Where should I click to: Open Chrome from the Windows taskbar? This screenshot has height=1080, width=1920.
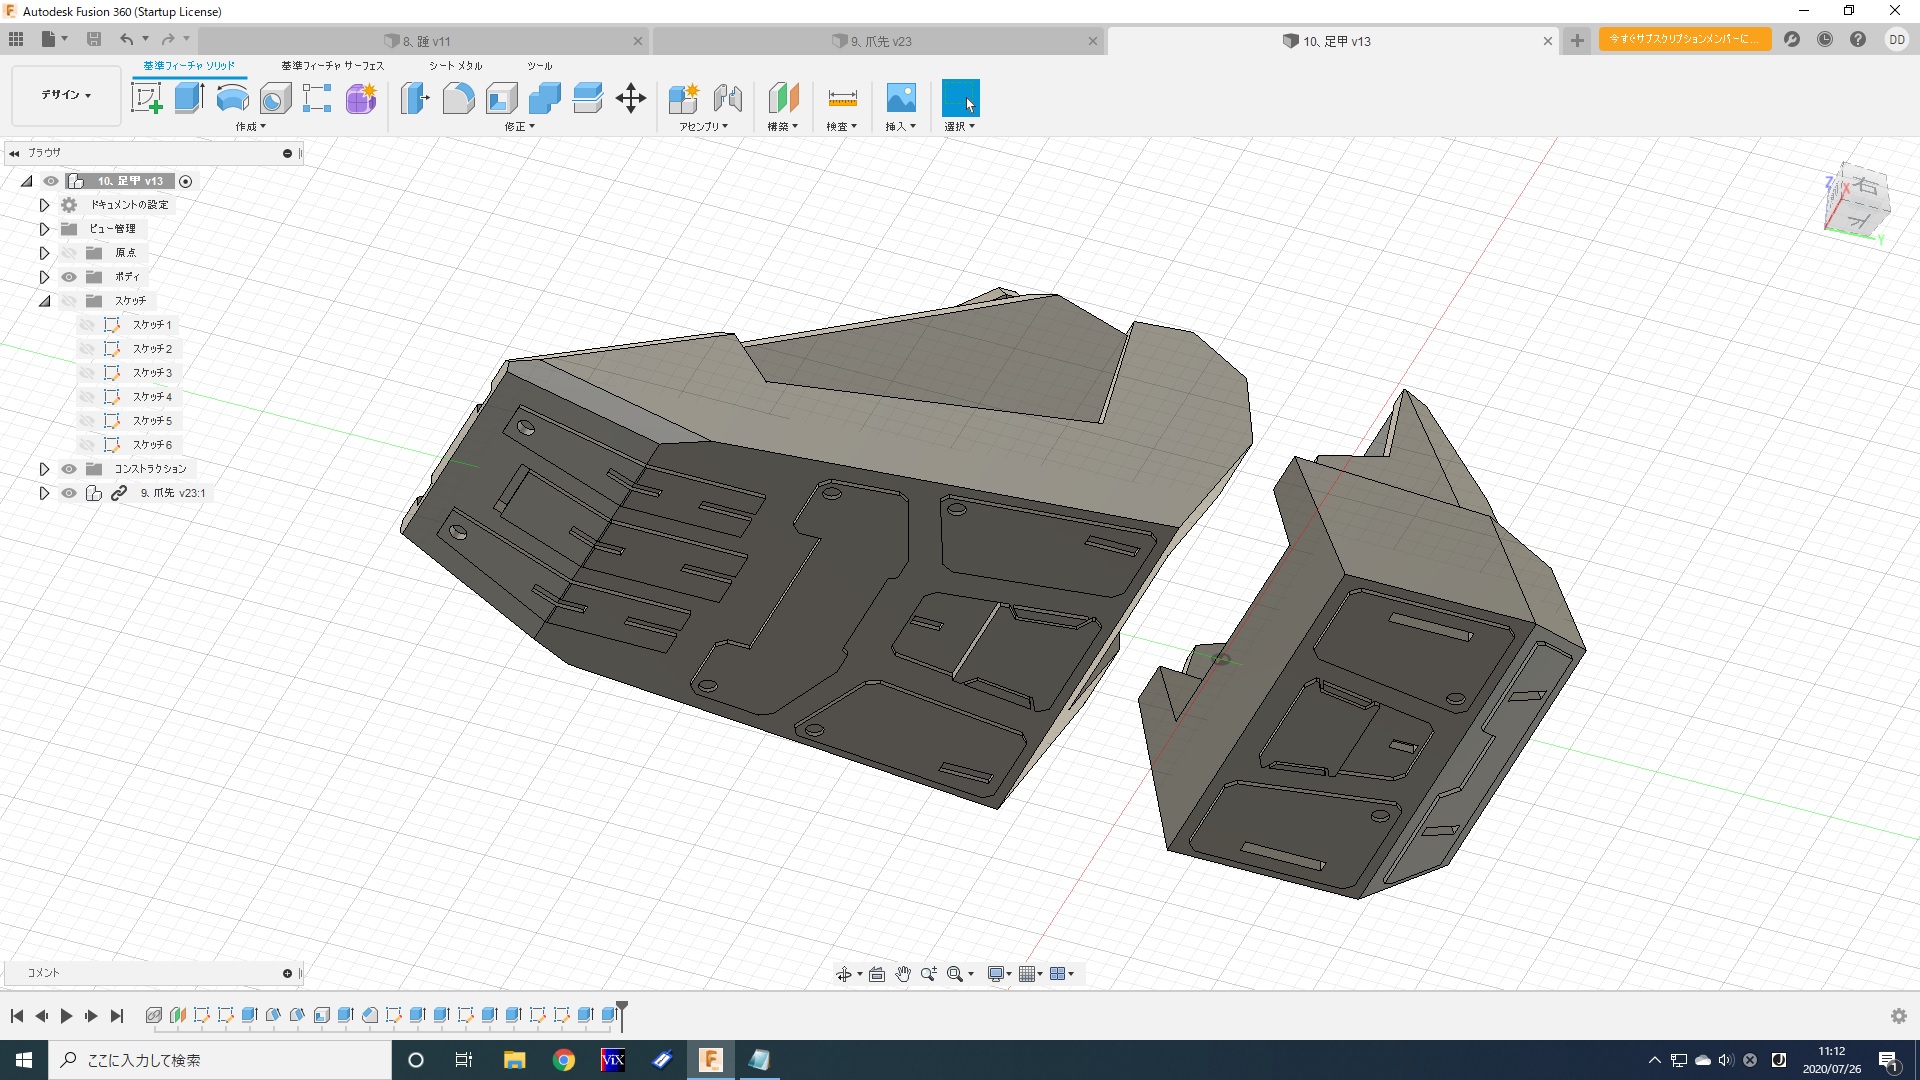coord(564,1060)
